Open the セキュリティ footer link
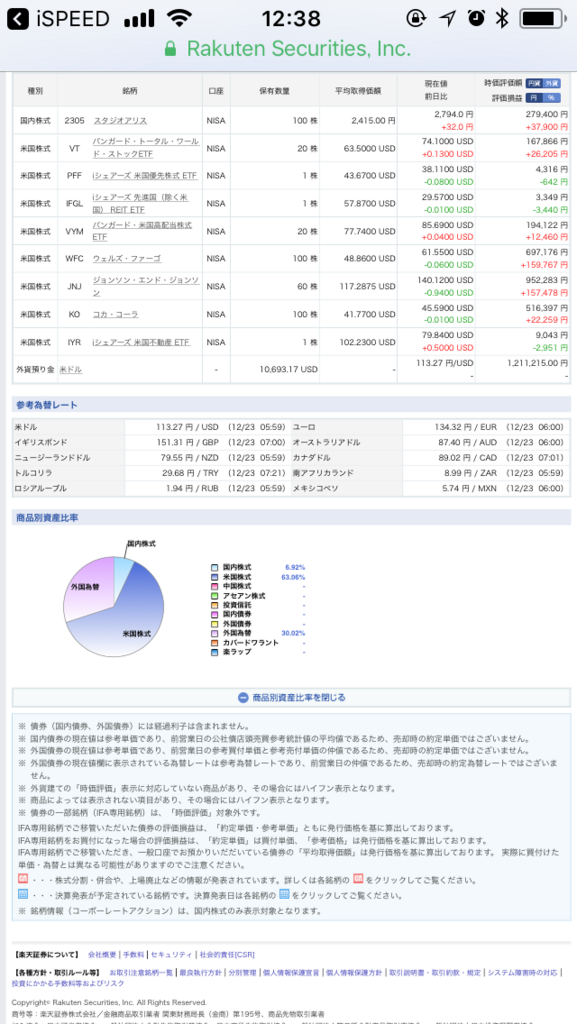 tap(171, 954)
